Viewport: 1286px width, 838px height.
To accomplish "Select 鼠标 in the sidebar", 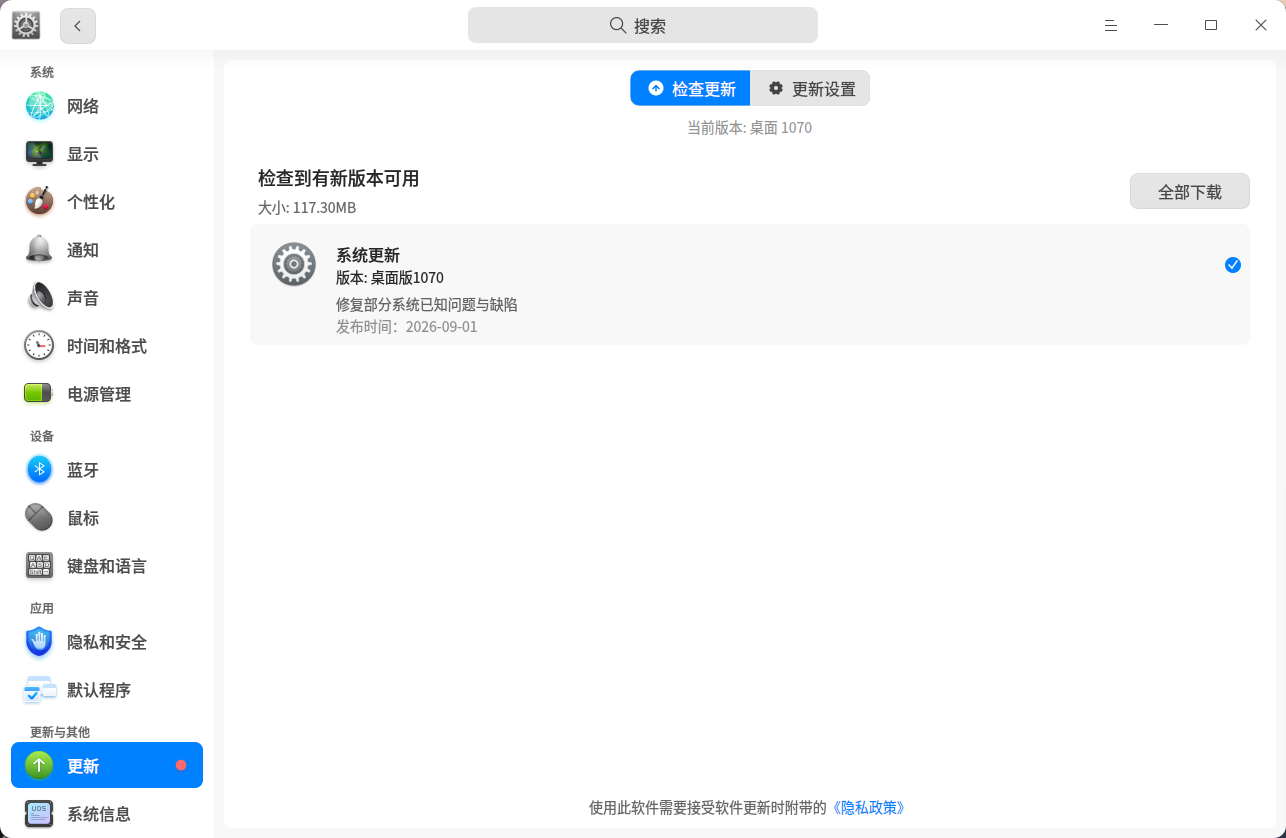I will (107, 518).
